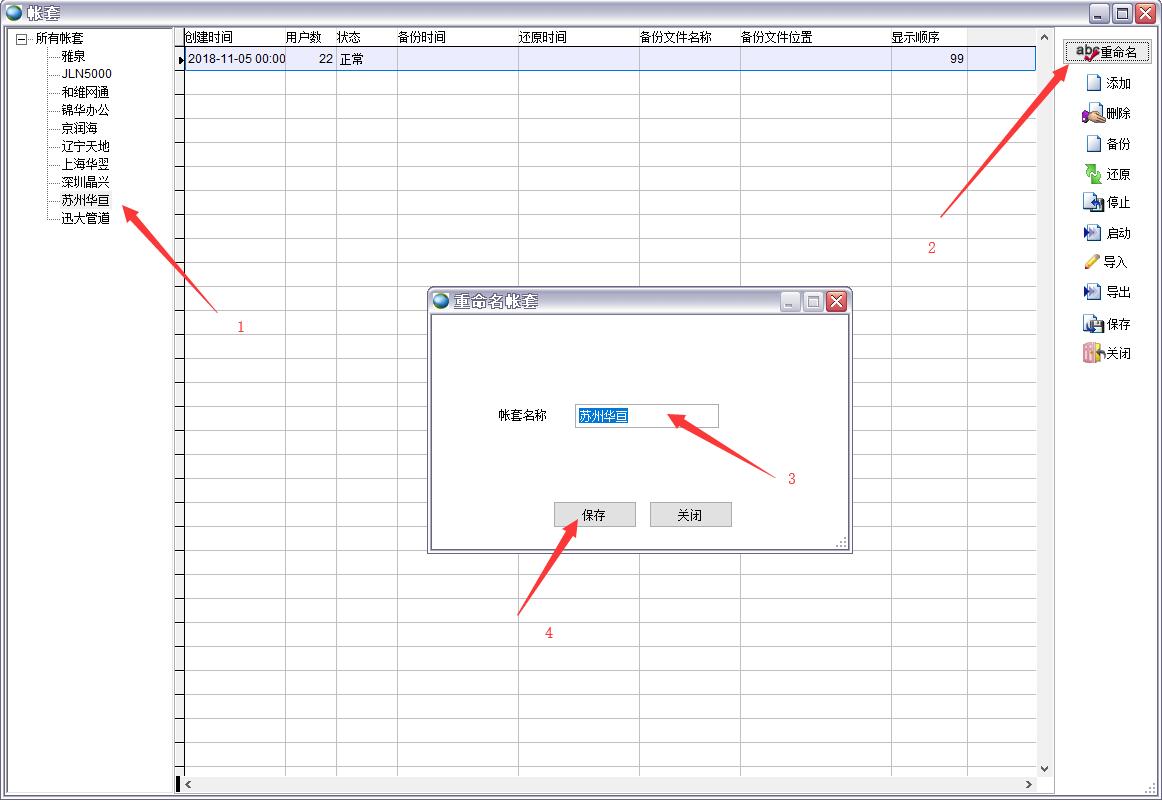Click the Stop (停止) icon
This screenshot has width=1162, height=801.
click(x=1093, y=203)
